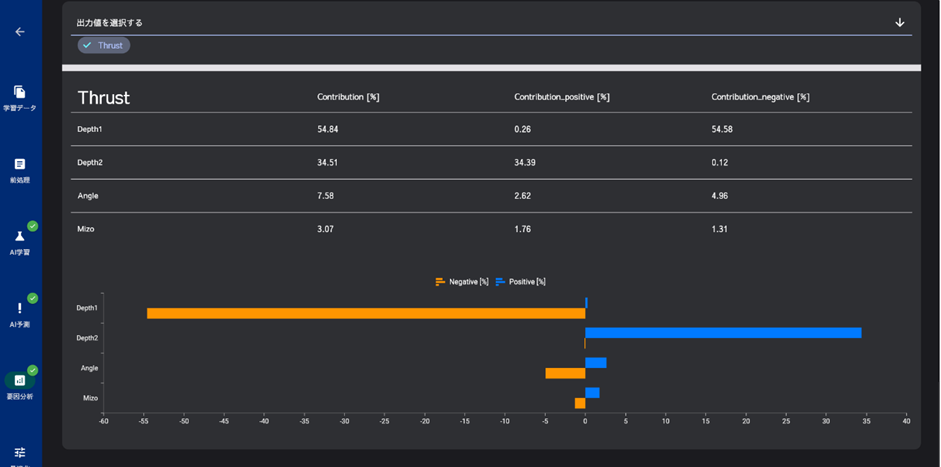Click the orange Negative [%] legend icon
941x467 pixels.
coord(440,282)
